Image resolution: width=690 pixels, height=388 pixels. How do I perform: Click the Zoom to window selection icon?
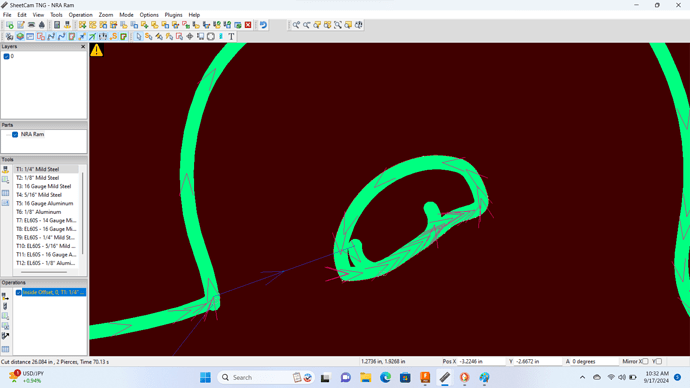point(338,25)
